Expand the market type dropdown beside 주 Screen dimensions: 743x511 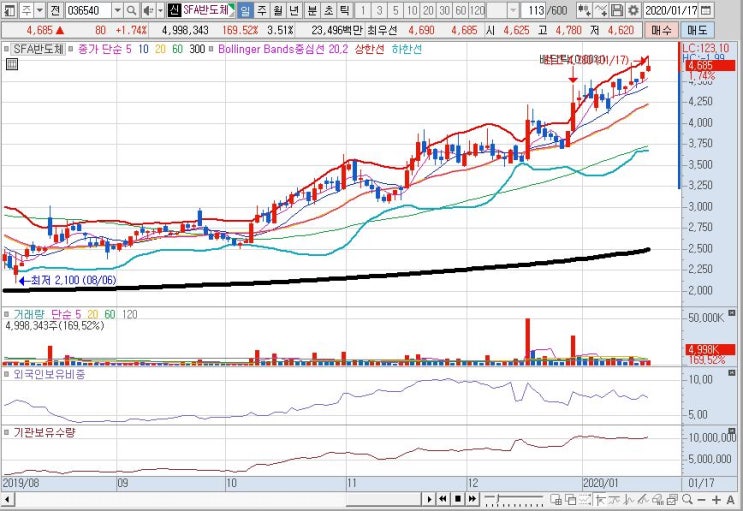click(x=40, y=10)
